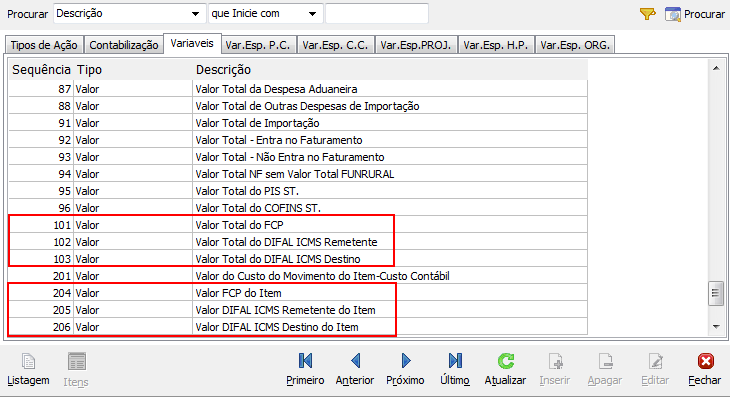730x397 pixels.
Task: Jump to Último record
Action: tap(455, 369)
